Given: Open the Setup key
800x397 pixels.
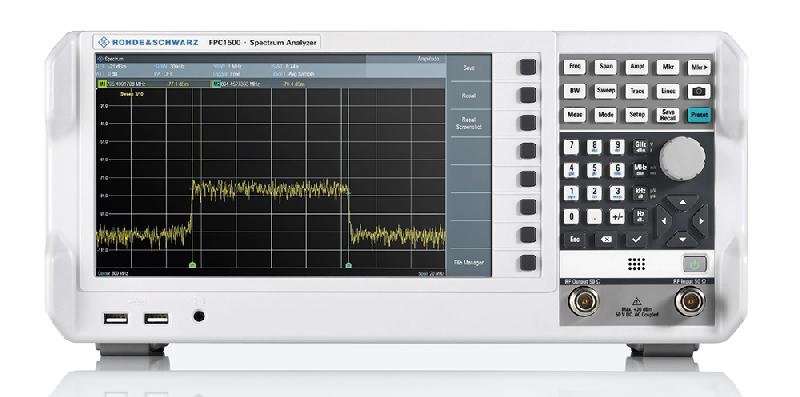Looking at the screenshot, I should [x=636, y=115].
